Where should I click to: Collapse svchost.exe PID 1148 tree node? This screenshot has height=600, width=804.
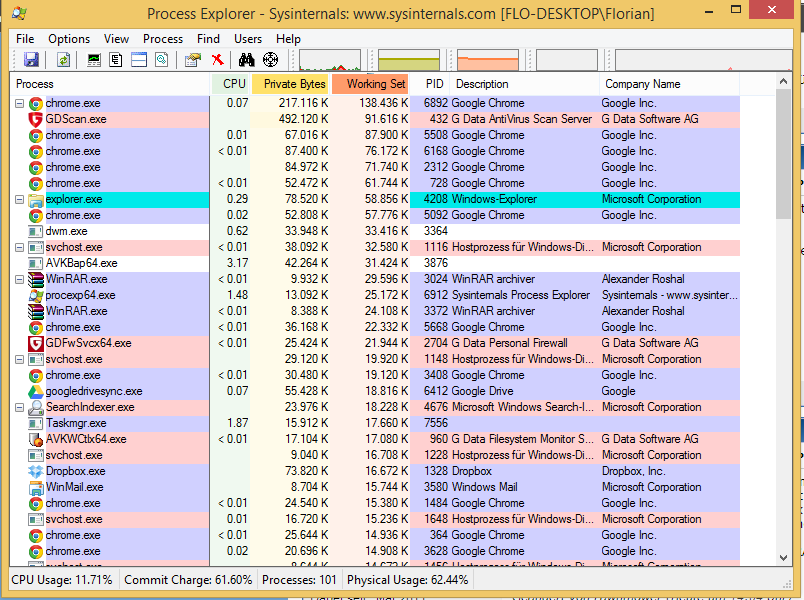[19, 359]
